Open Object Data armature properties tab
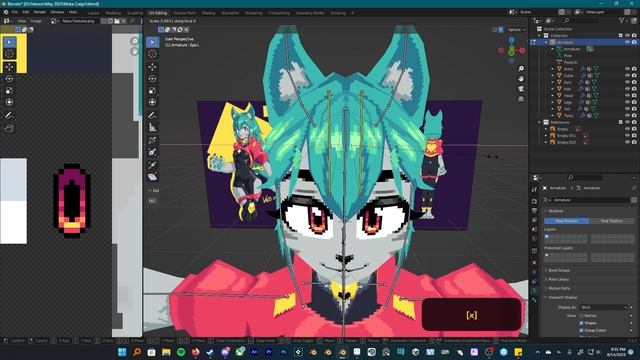The width and height of the screenshot is (640, 360). click(x=534, y=290)
